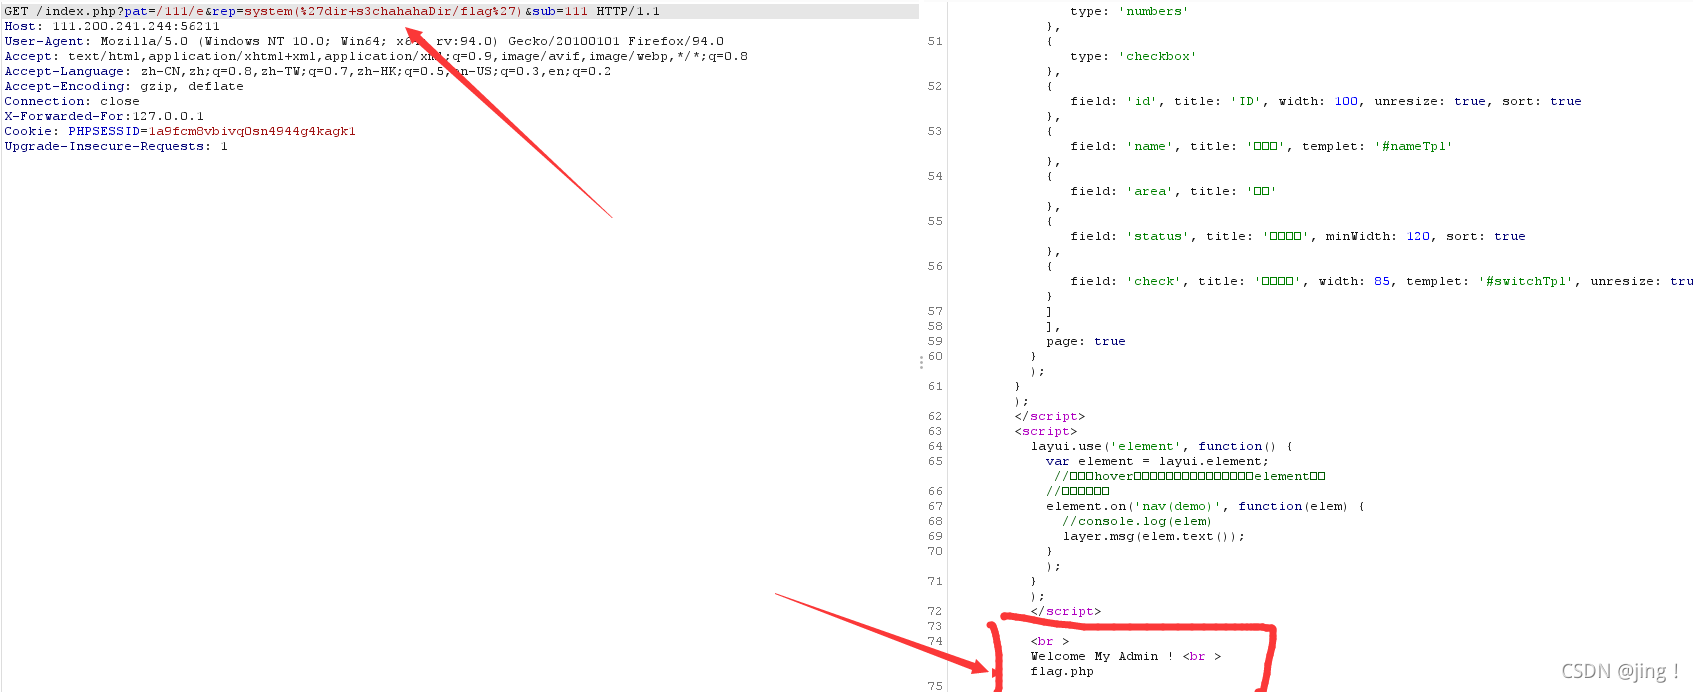
Task: Click the Upgrade-Insecure-Requests header
Action: 116,146
